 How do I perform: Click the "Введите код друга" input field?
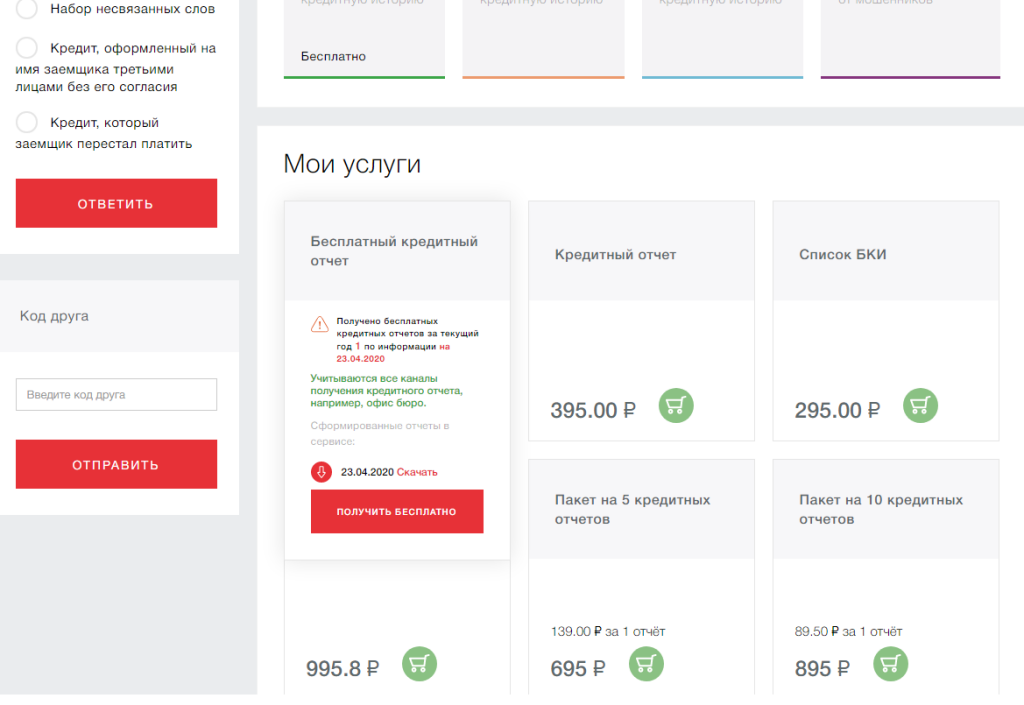(x=116, y=394)
